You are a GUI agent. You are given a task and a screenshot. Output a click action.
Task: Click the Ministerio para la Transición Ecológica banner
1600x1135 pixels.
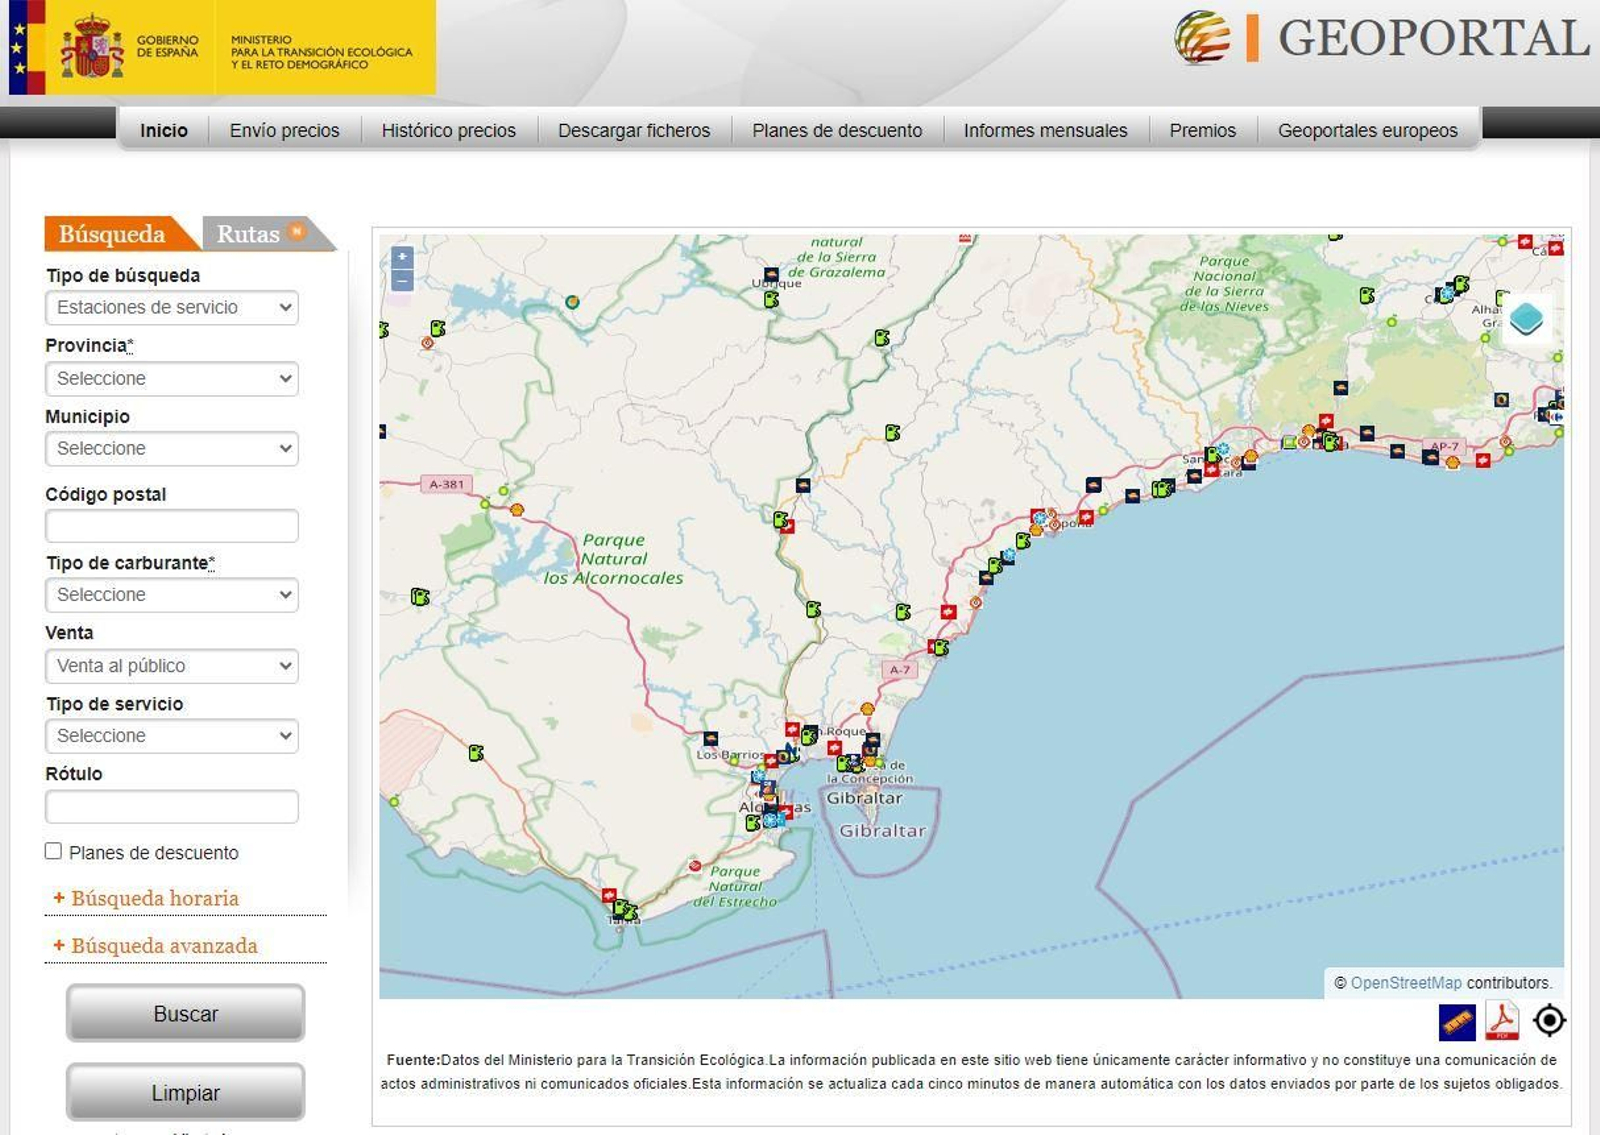click(321, 52)
